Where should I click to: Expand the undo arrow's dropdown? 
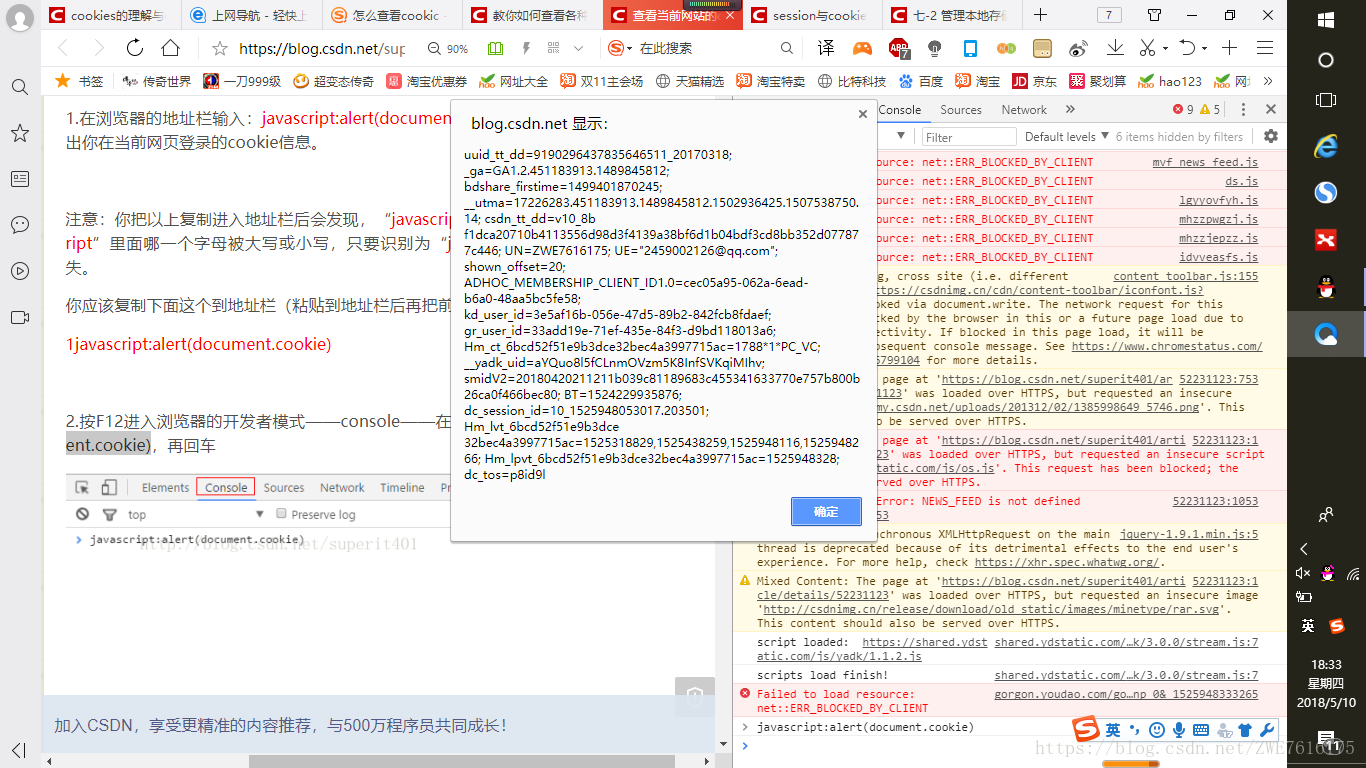tap(1206, 48)
